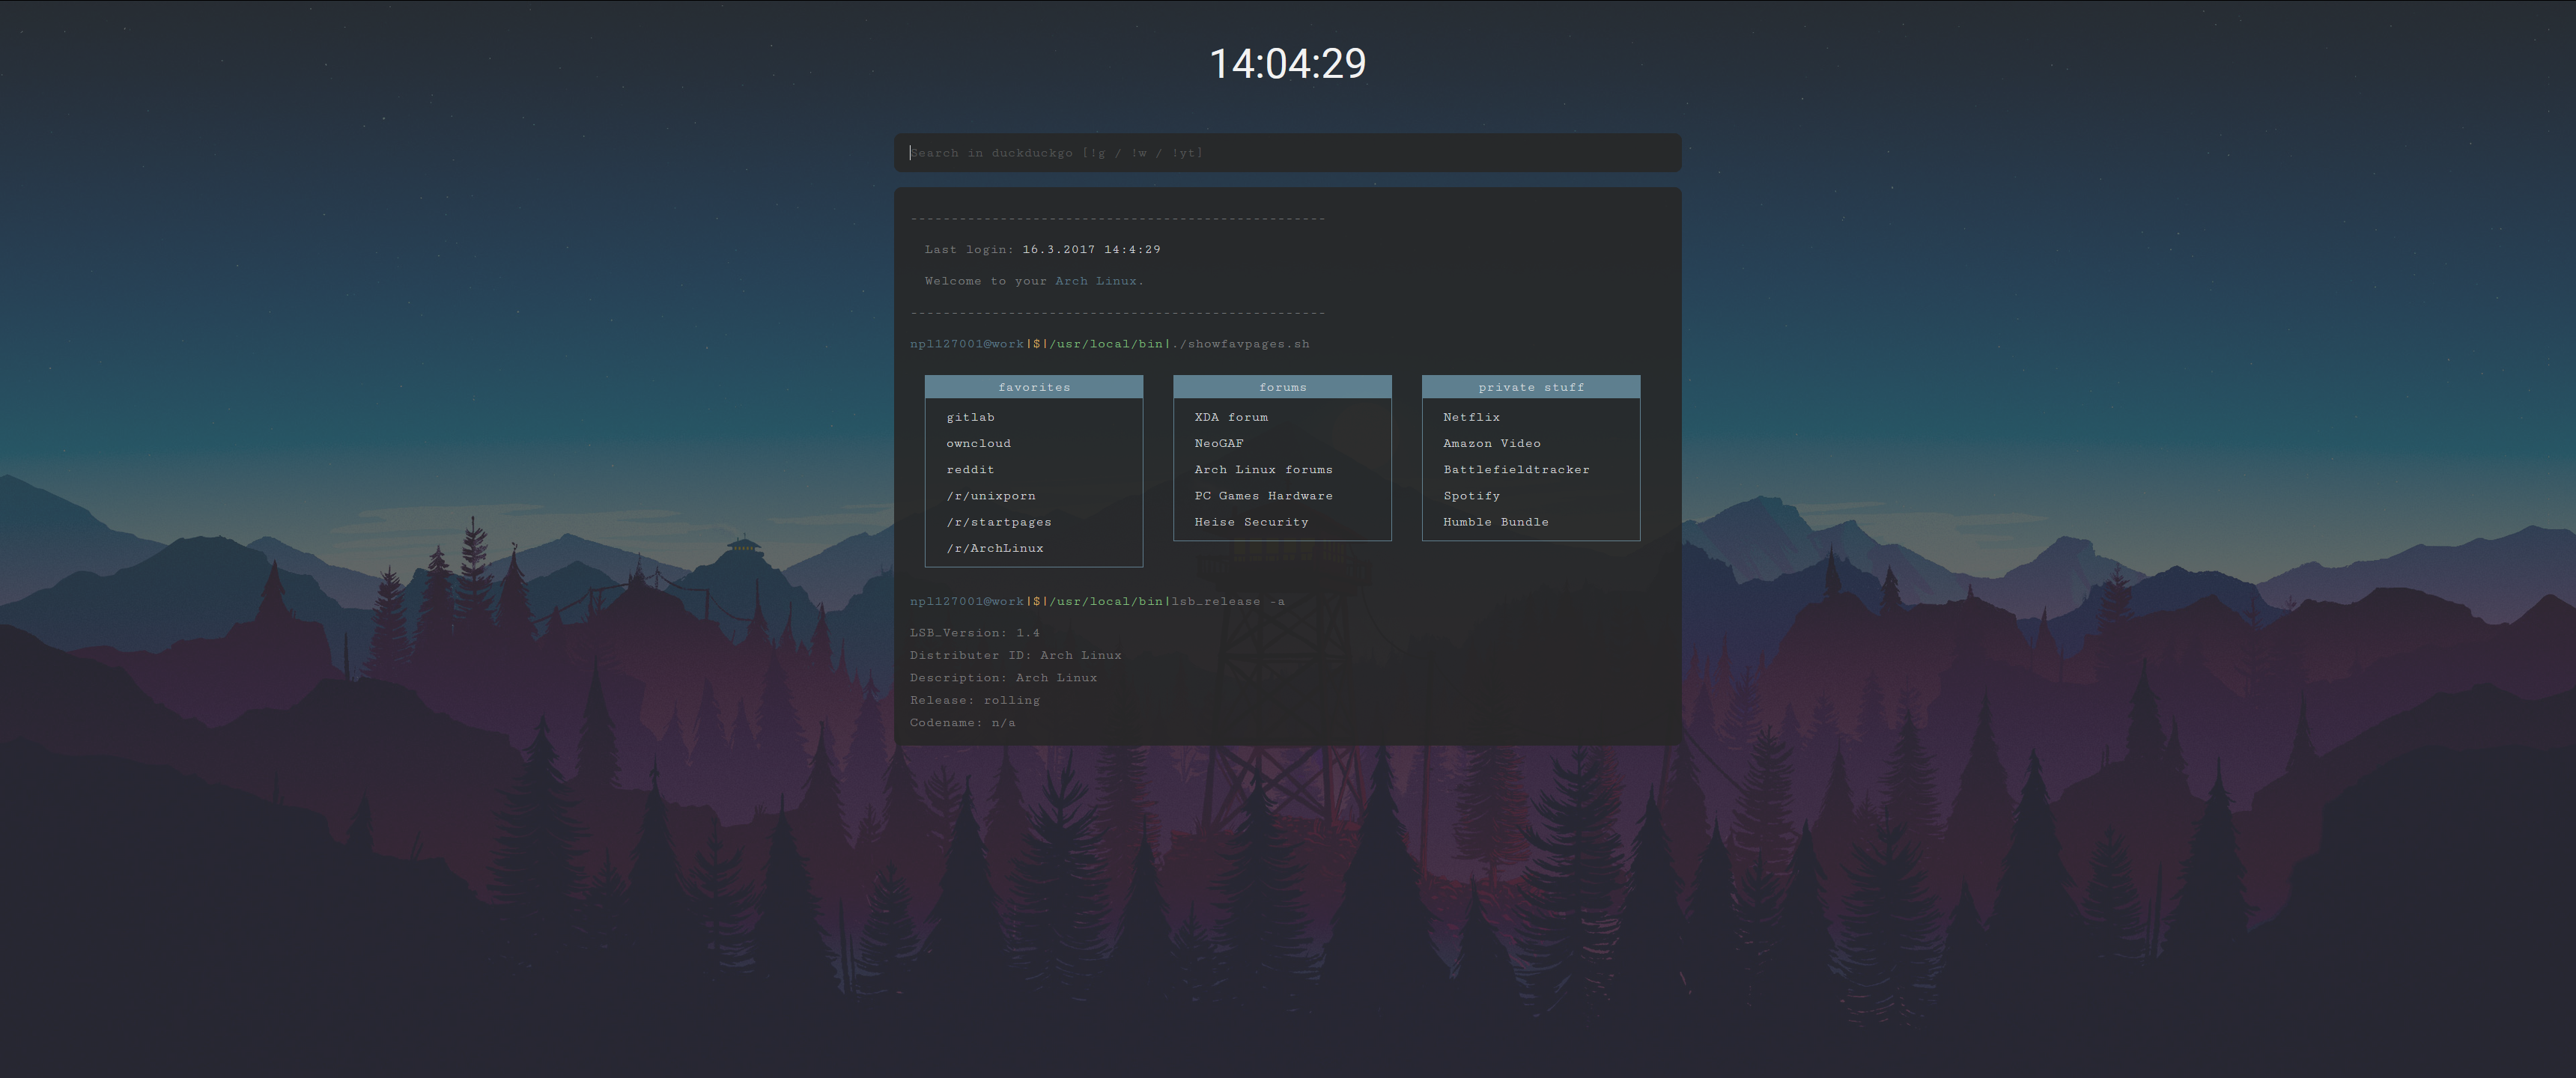The height and width of the screenshot is (1078, 2576).
Task: Open the /r/ArchLinux subreddit link
Action: 994,548
